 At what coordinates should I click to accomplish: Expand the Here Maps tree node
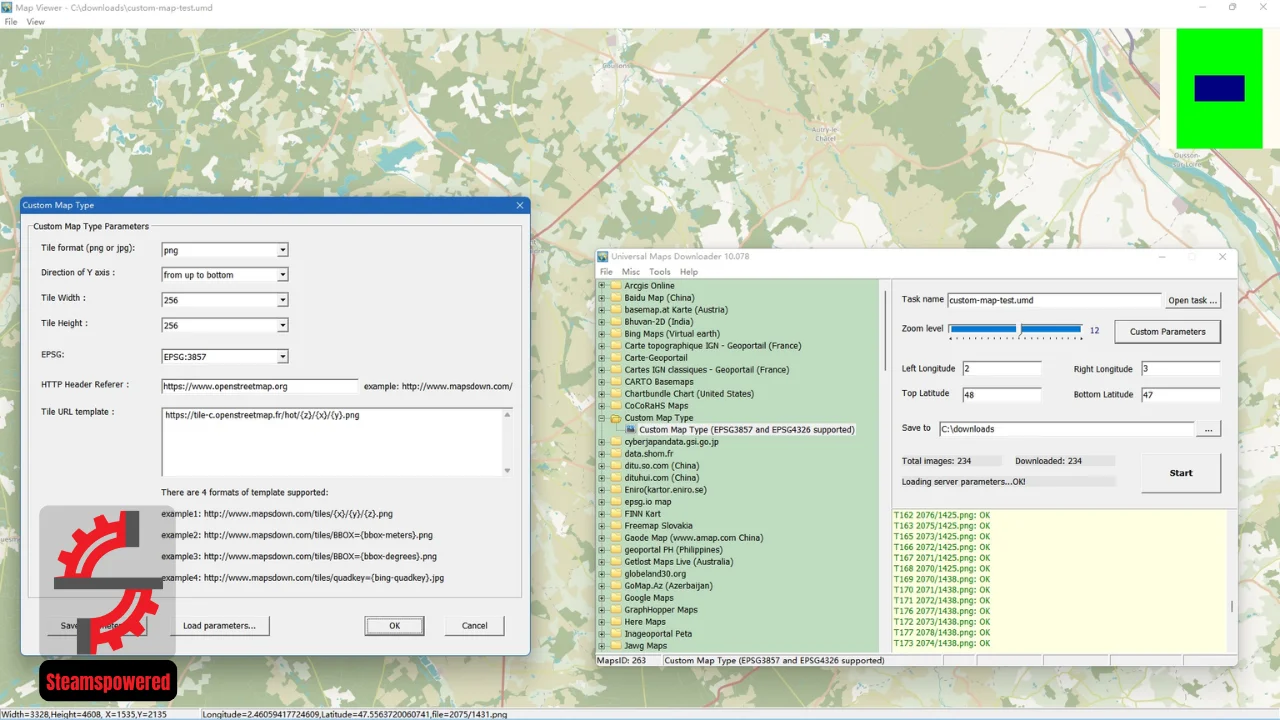[x=602, y=622]
